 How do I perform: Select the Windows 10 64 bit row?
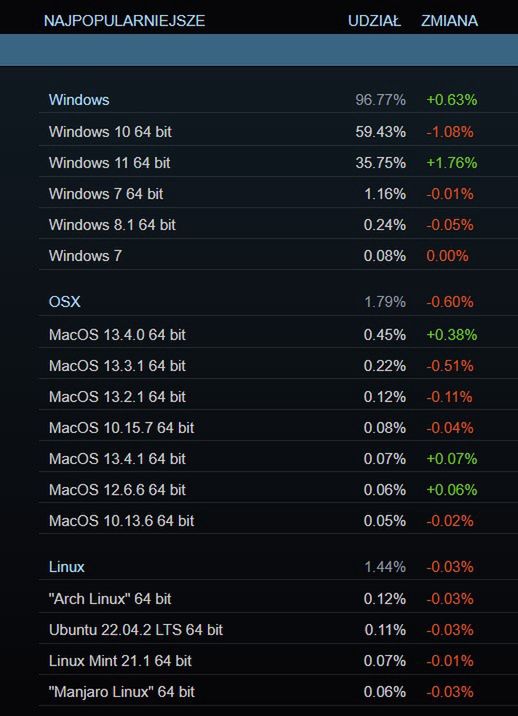pos(278,132)
